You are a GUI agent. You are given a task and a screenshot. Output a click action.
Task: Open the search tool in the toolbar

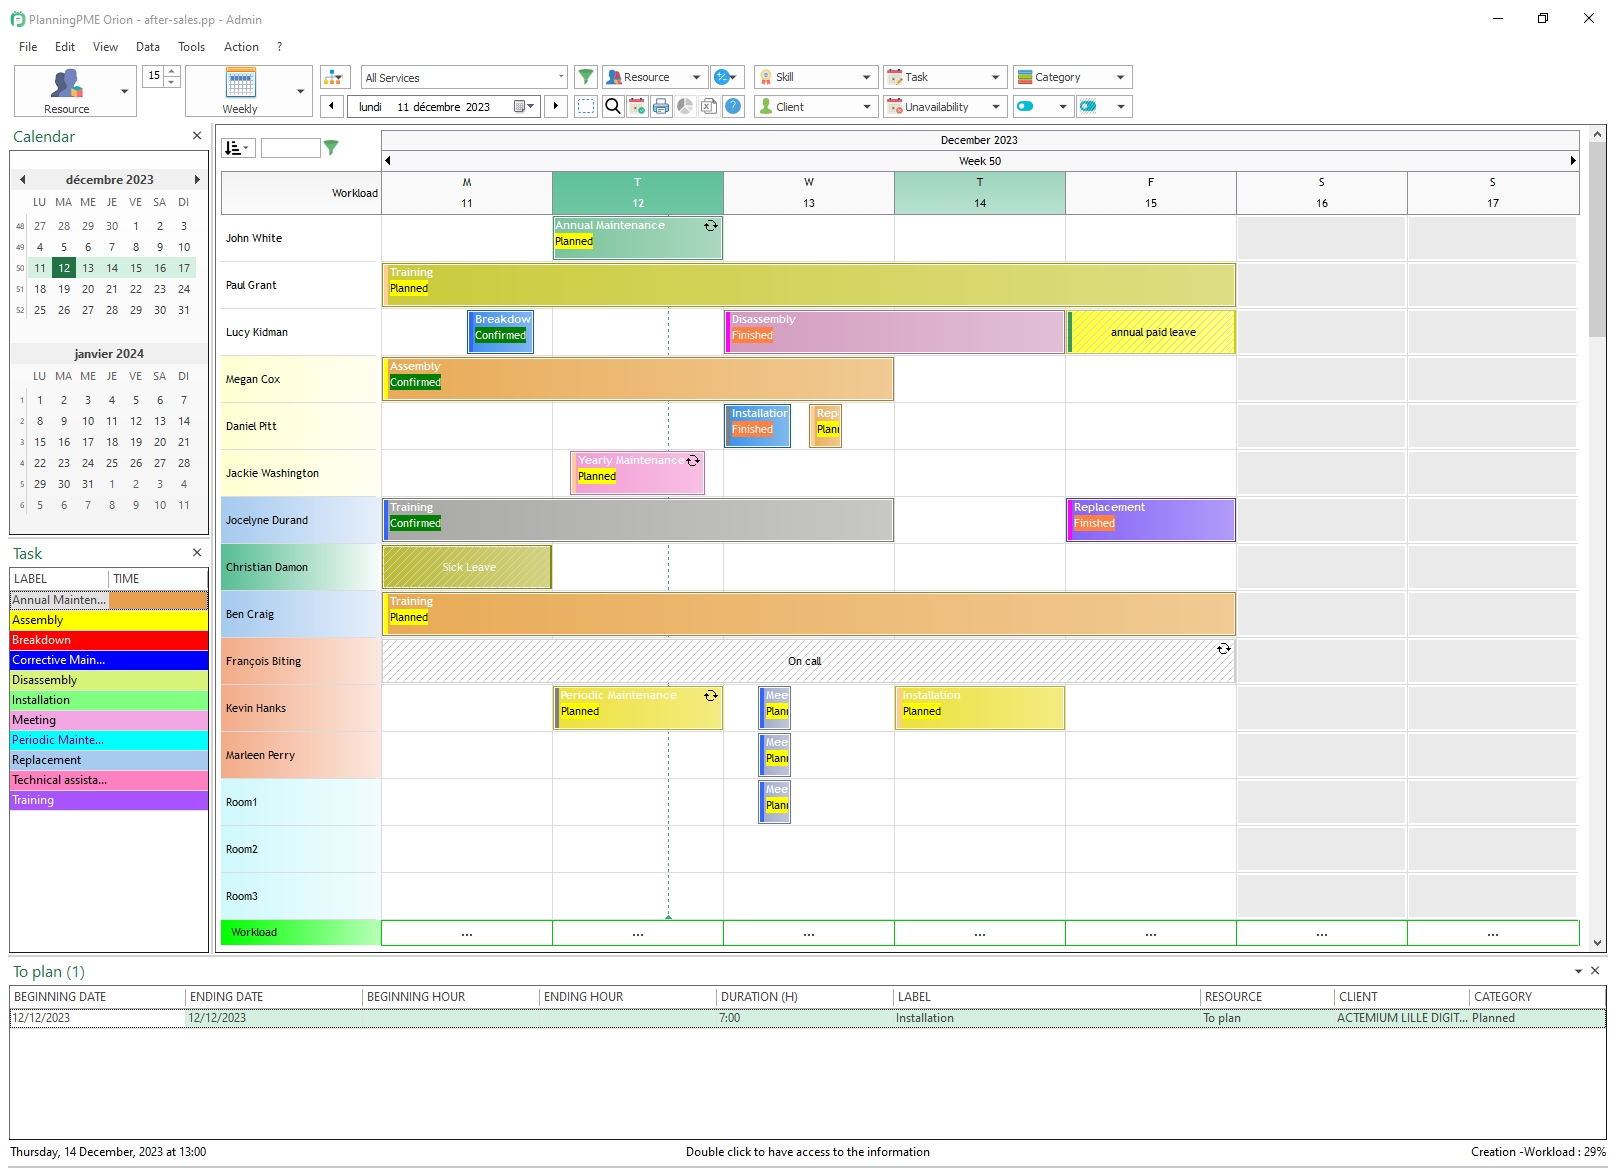612,106
